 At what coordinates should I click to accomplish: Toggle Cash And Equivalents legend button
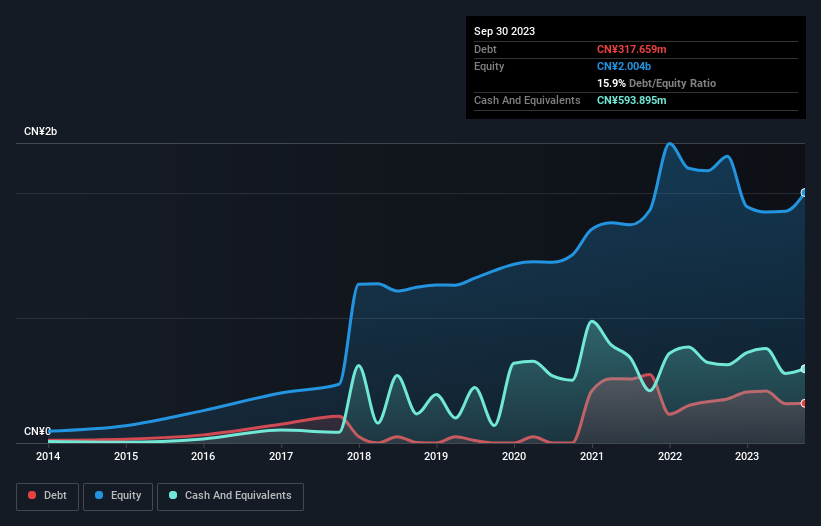click(230, 496)
